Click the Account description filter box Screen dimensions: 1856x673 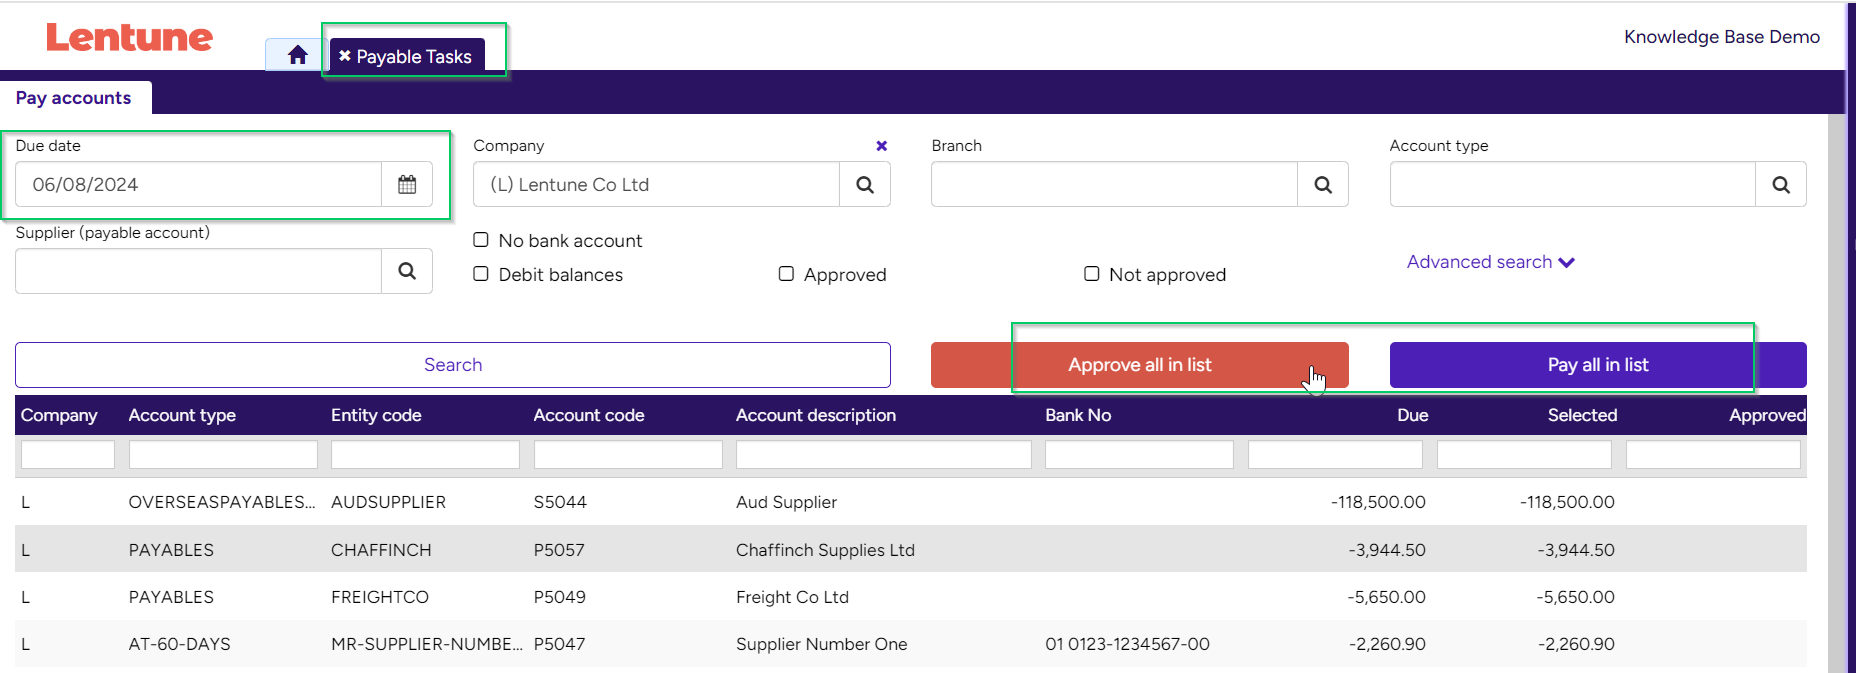point(884,455)
